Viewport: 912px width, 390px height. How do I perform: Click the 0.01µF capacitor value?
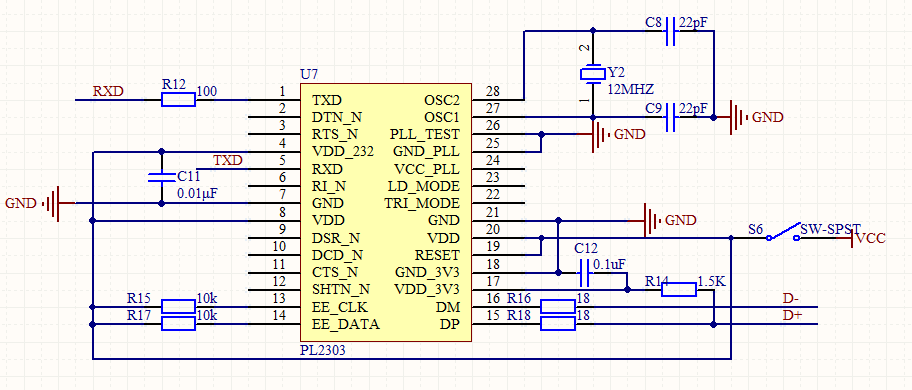pos(197,193)
